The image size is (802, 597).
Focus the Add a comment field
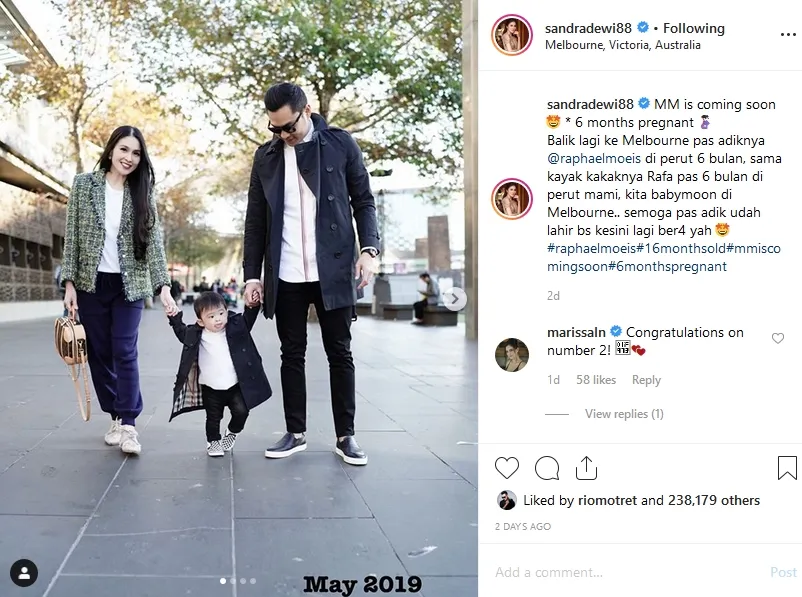pyautogui.click(x=629, y=572)
